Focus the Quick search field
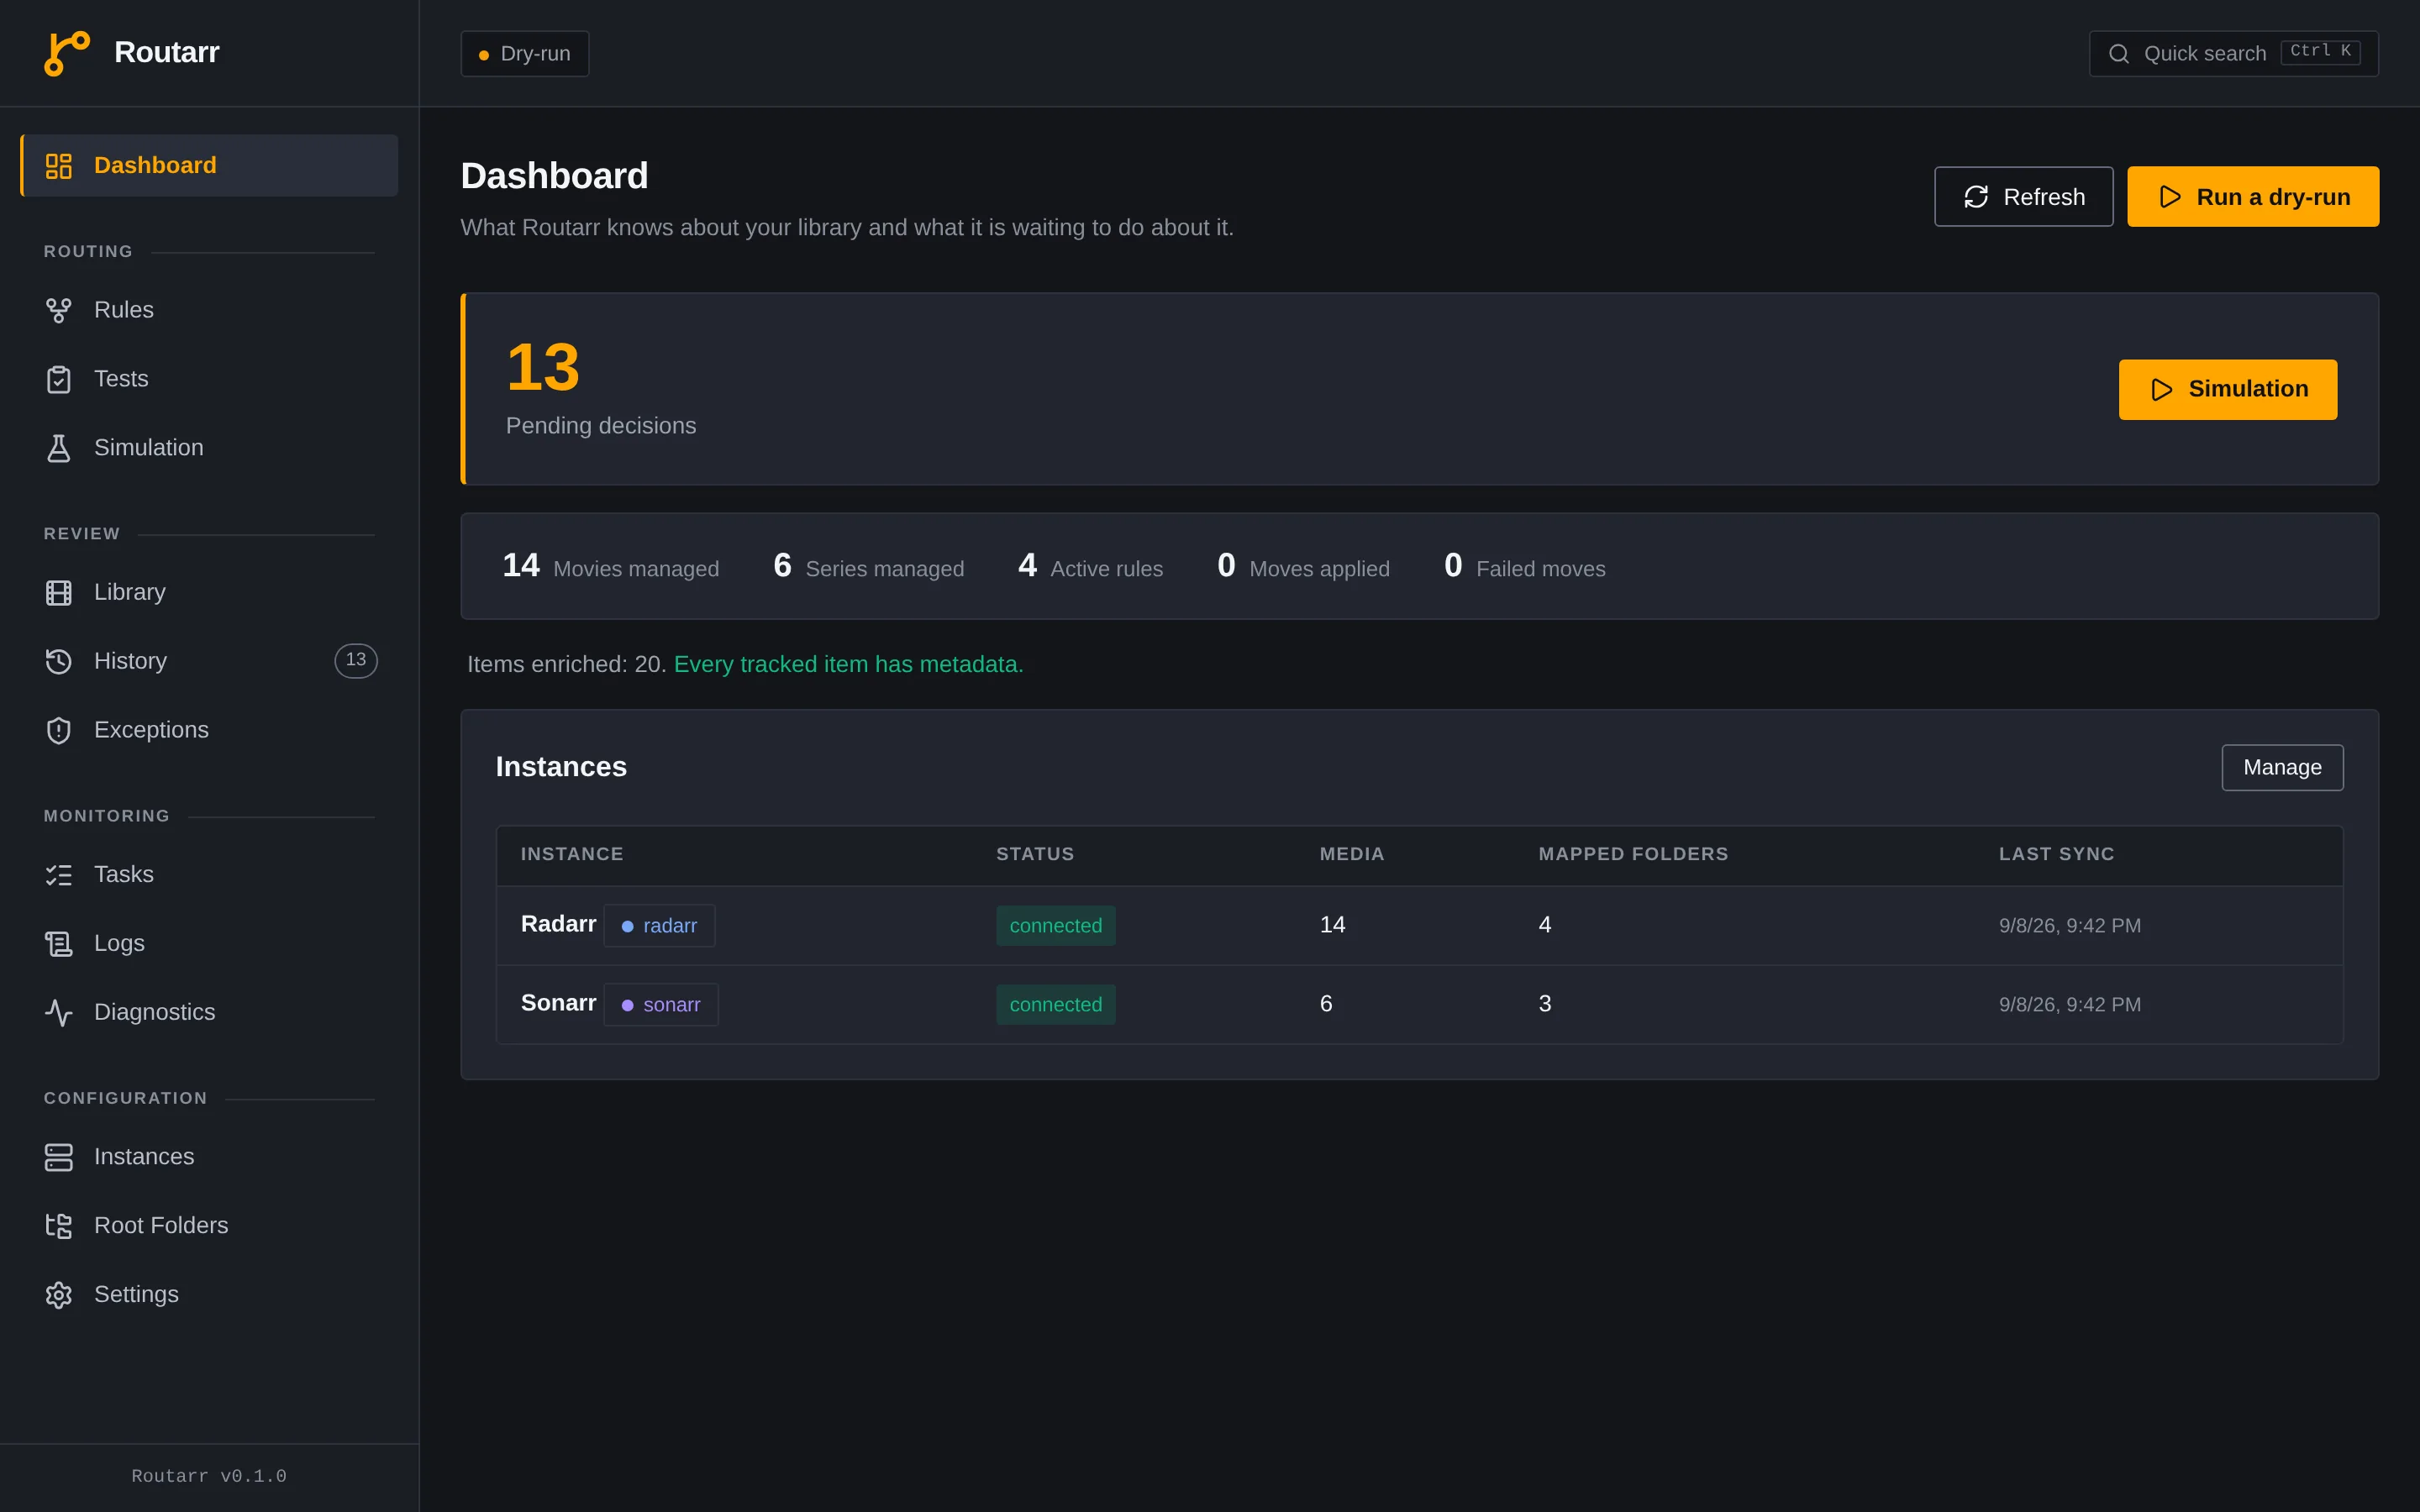The width and height of the screenshot is (2420, 1512). [x=2233, y=54]
